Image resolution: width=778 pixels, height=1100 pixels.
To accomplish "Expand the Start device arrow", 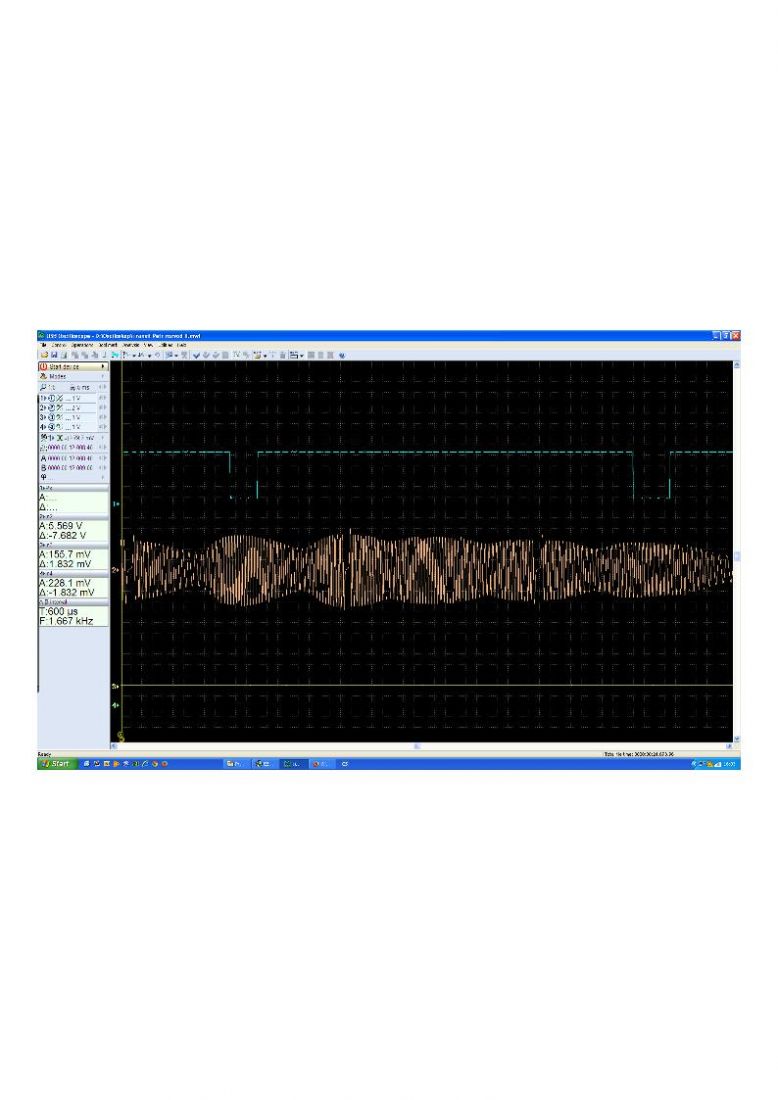I will click(x=103, y=367).
